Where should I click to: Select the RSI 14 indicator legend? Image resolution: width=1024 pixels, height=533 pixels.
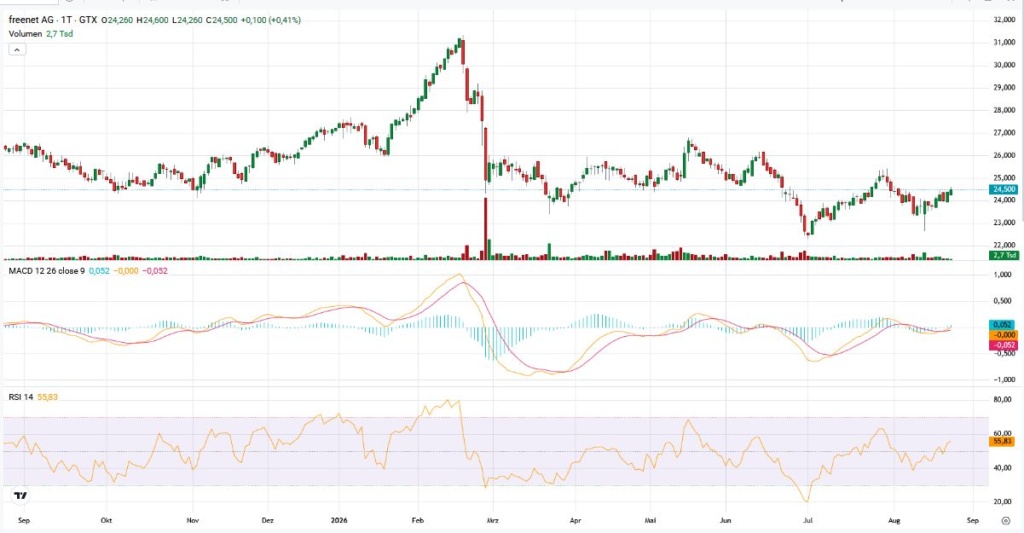pos(21,396)
